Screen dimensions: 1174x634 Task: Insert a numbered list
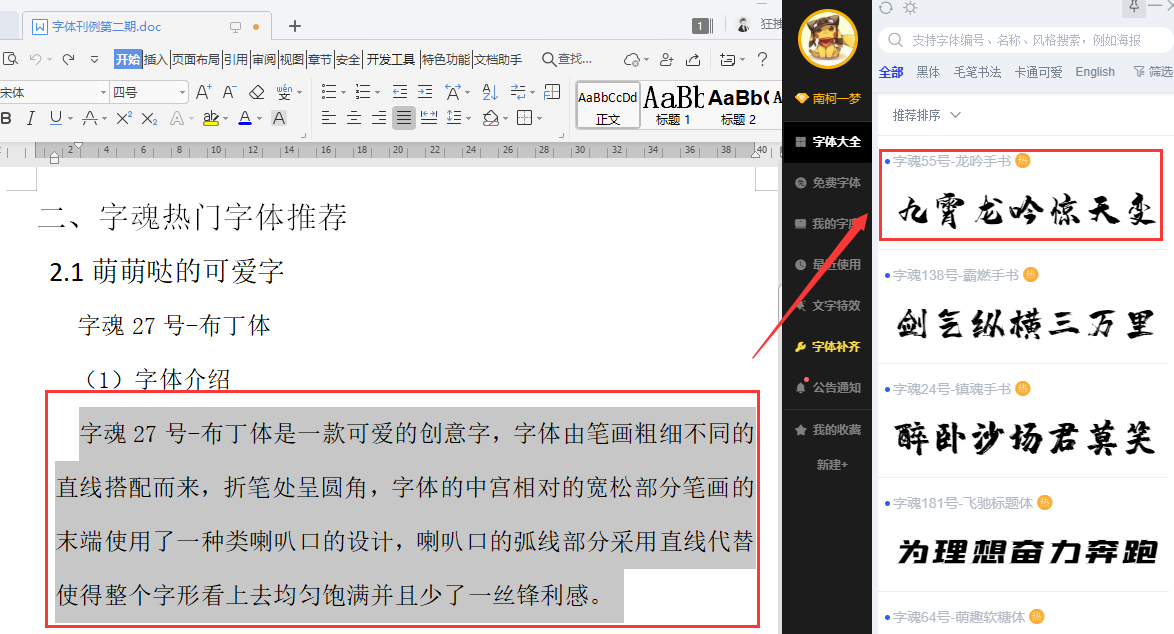point(362,92)
